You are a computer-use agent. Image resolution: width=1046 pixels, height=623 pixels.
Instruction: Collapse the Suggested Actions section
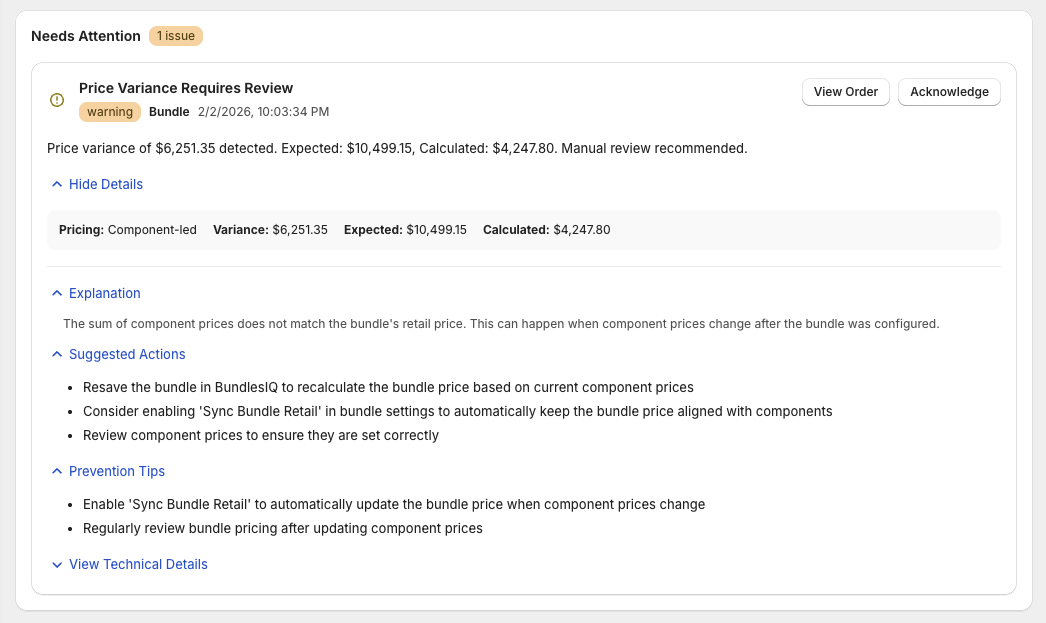127,354
